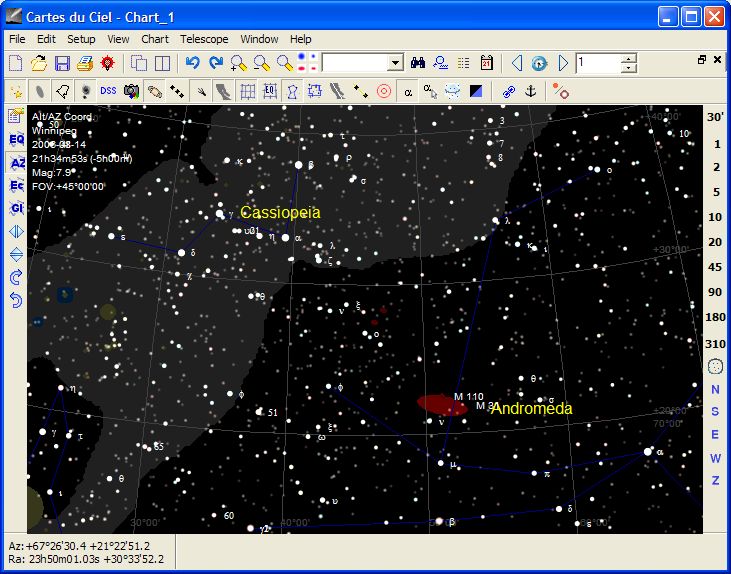Switch to EQ equatorial coordinate mode
This screenshot has height=574, width=731.
click(16, 139)
